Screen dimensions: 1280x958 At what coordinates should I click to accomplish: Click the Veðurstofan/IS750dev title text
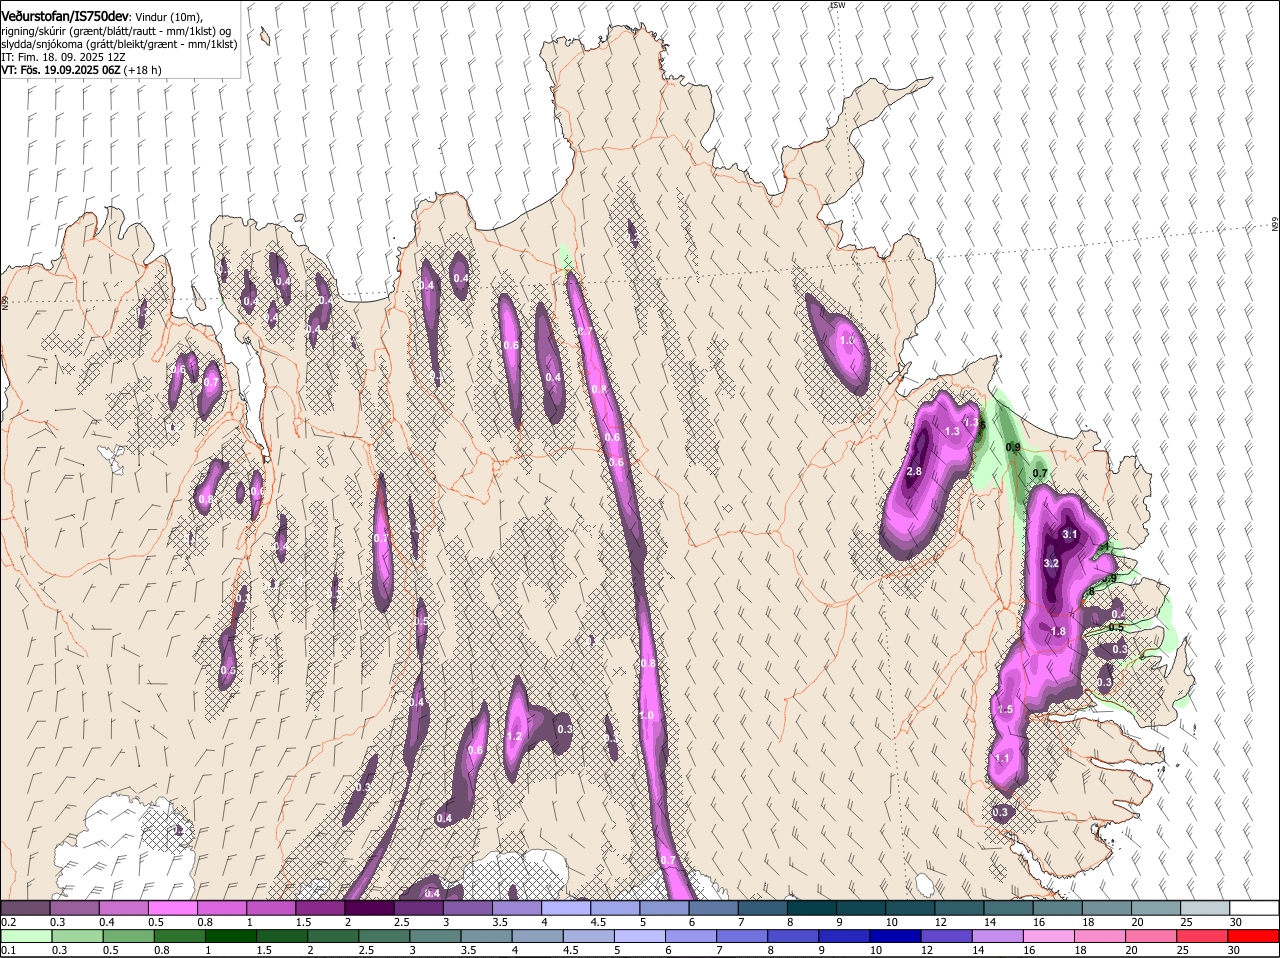(x=65, y=17)
